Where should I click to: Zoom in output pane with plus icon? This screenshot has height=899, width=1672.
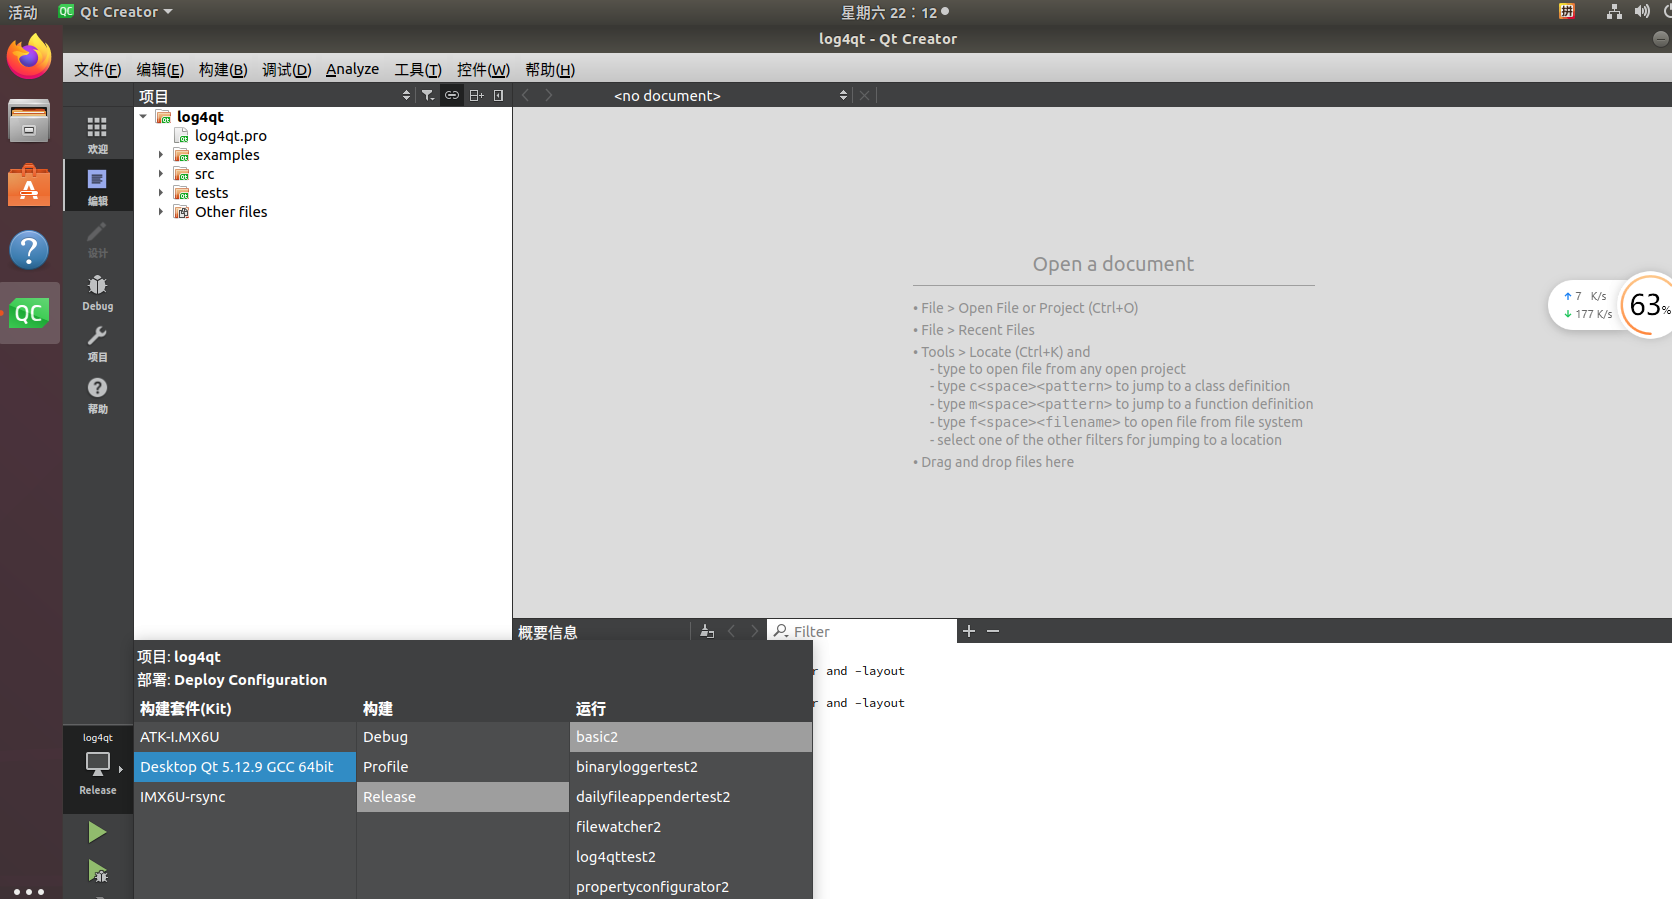[969, 631]
